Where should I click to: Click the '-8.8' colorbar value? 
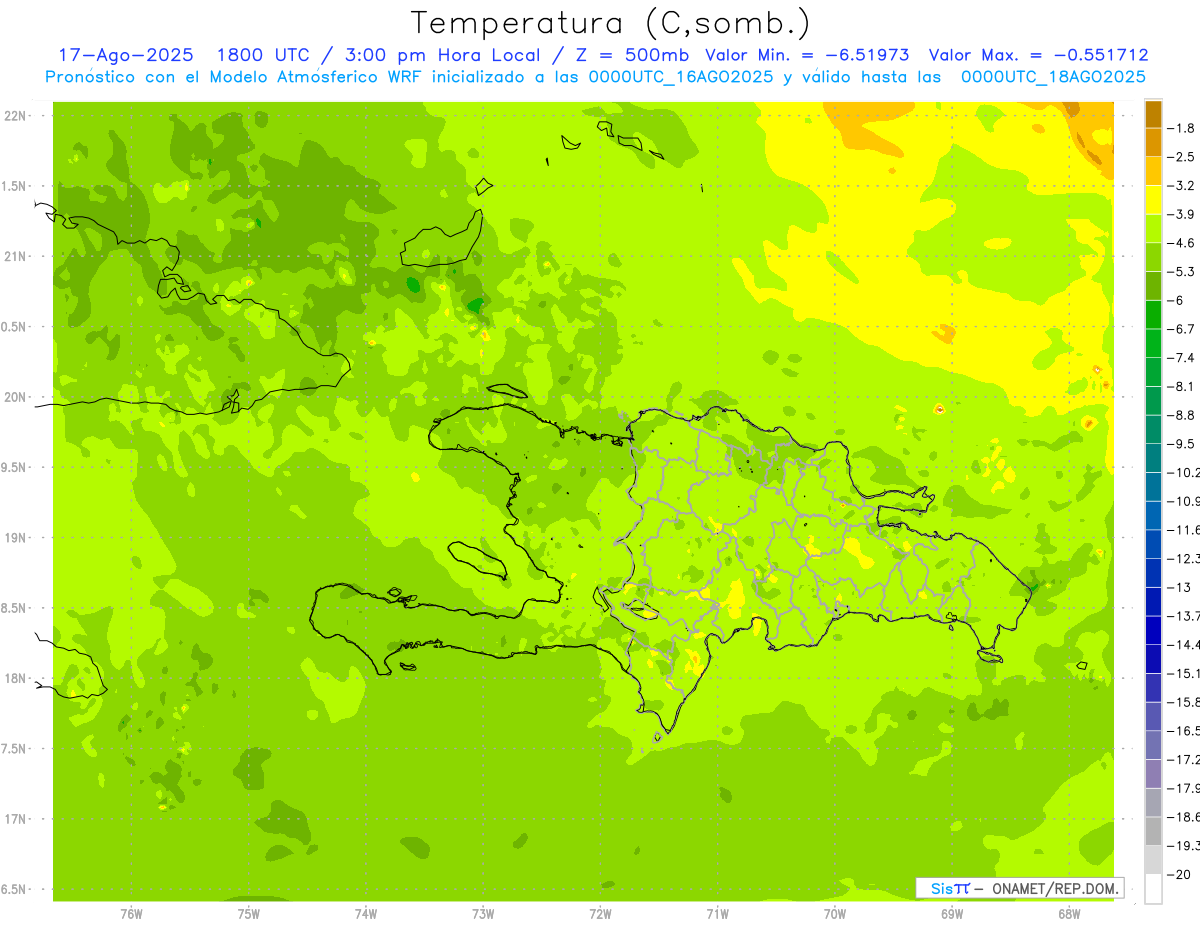(x=1181, y=414)
